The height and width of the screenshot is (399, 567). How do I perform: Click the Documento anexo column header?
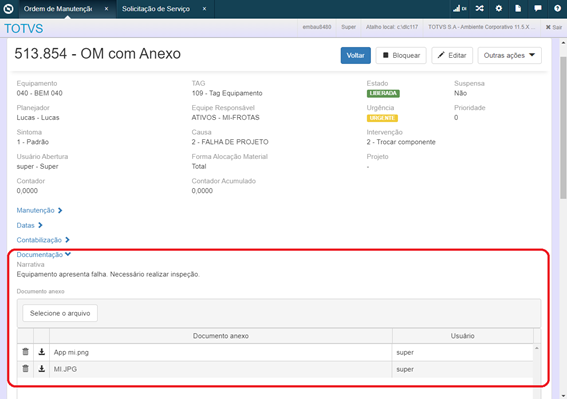click(x=221, y=336)
